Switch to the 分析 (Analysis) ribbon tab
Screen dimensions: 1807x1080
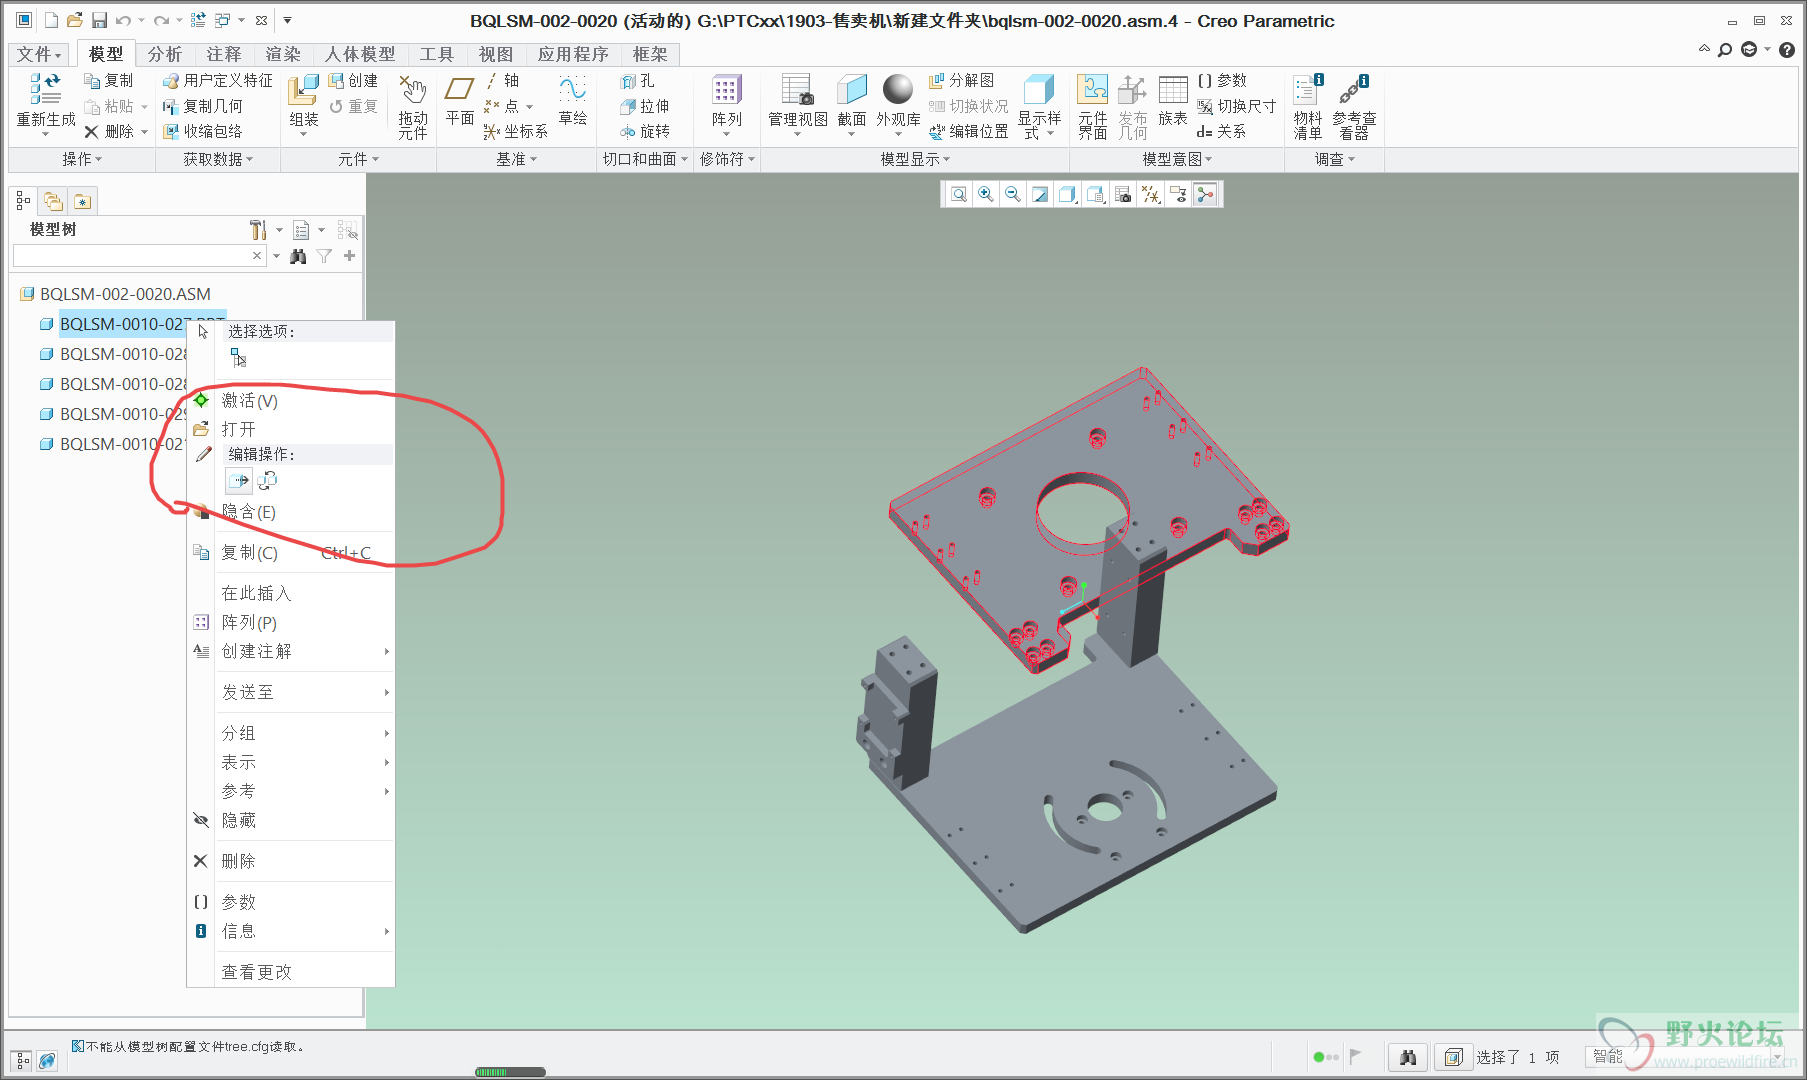coord(165,54)
